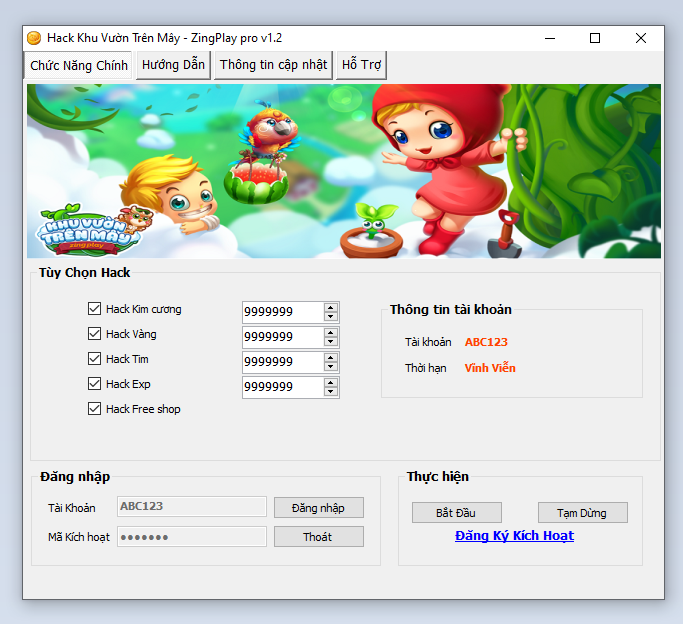Image resolution: width=686 pixels, height=627 pixels.
Task: Decrease the Hack Kim cương value arrow
Action: coord(331,316)
